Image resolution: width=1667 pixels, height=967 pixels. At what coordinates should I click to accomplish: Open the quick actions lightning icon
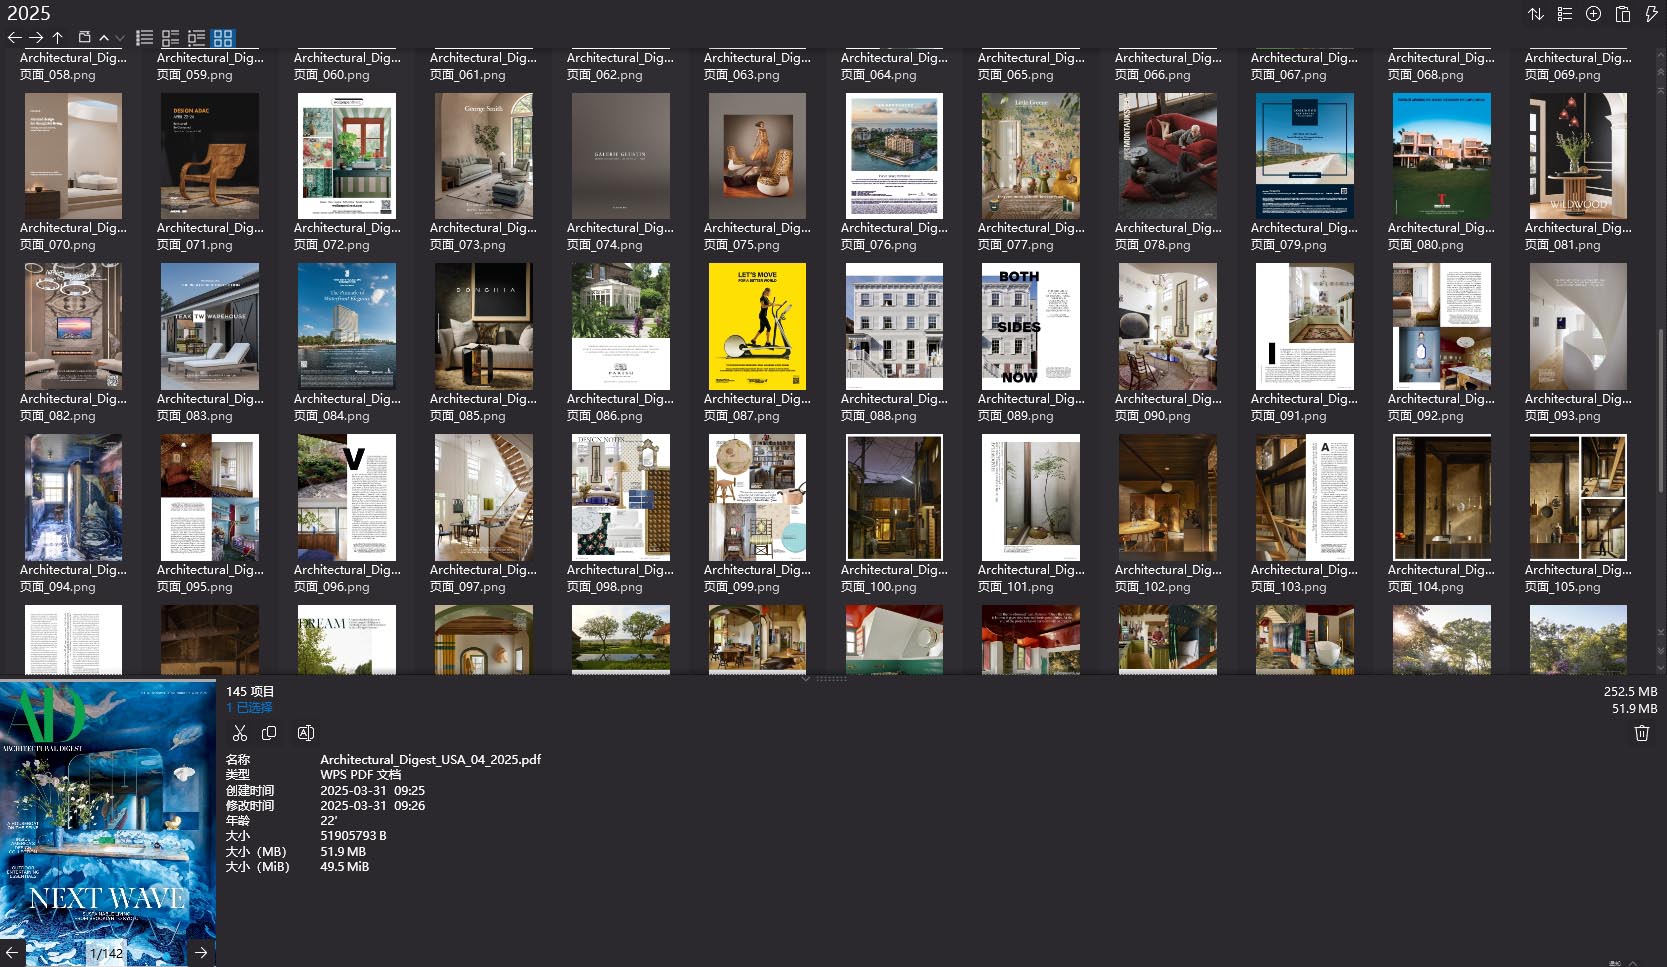point(1652,14)
